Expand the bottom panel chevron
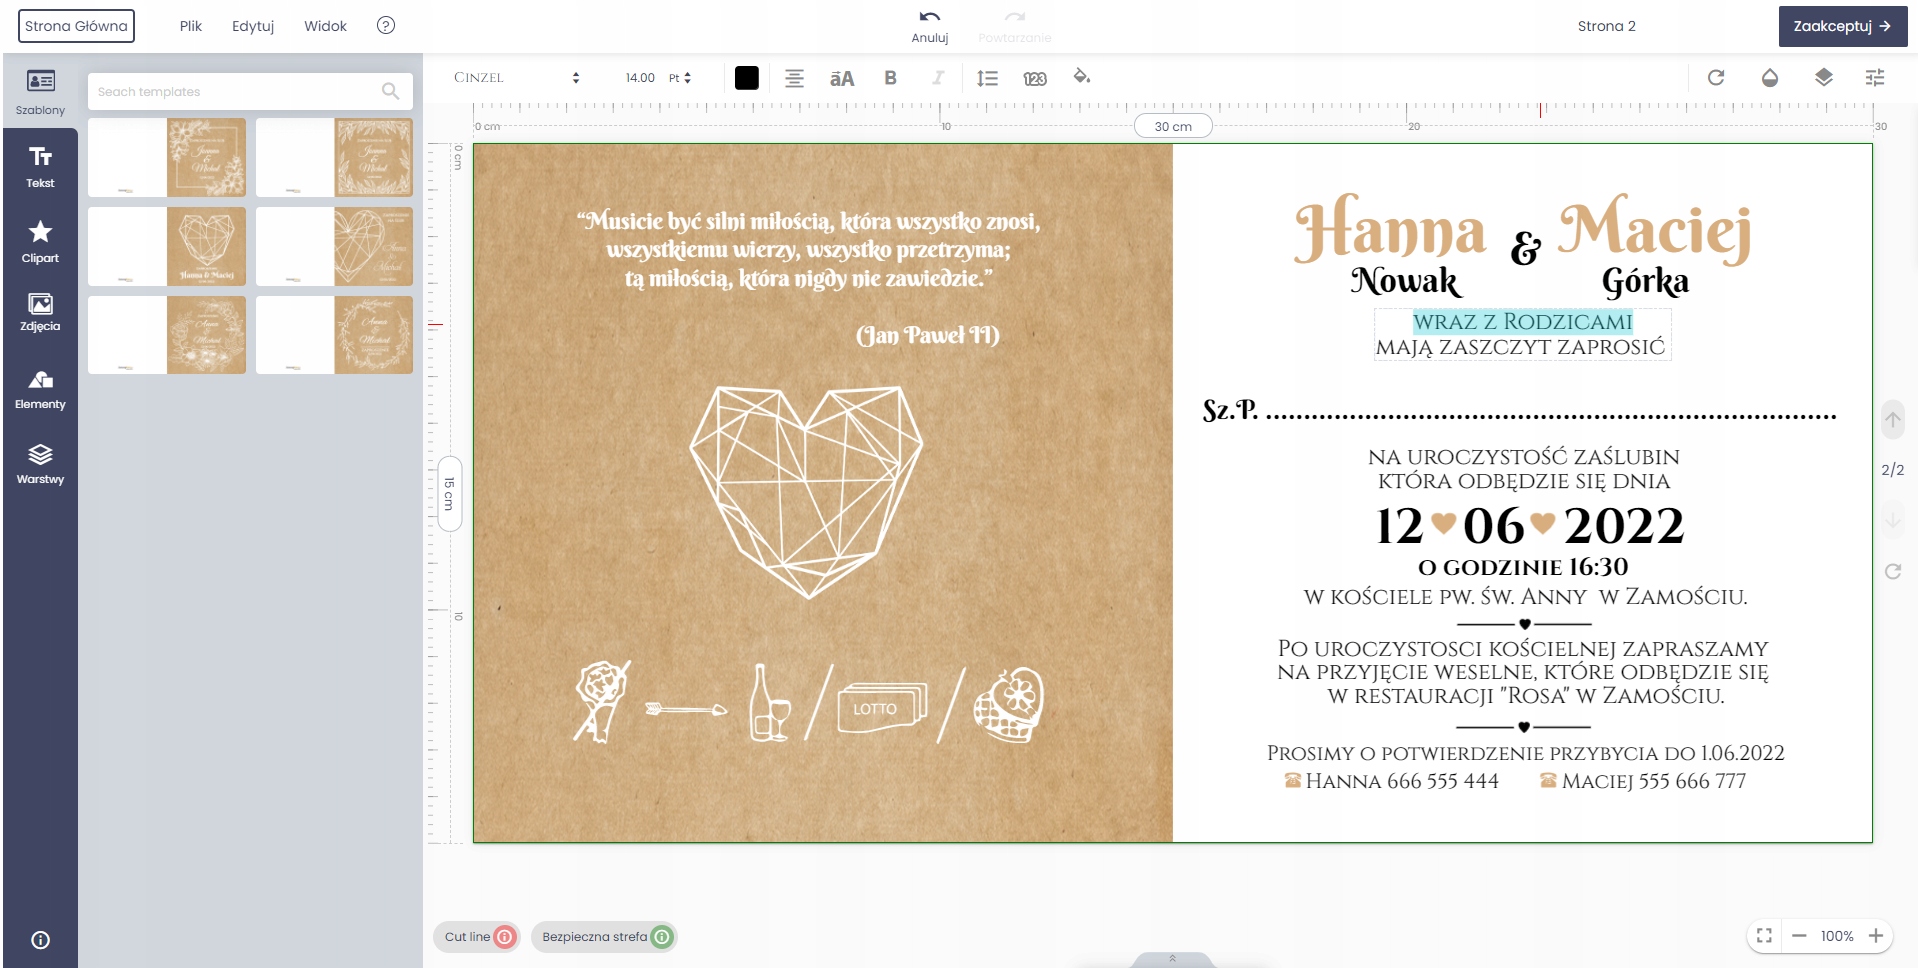 [x=1172, y=959]
